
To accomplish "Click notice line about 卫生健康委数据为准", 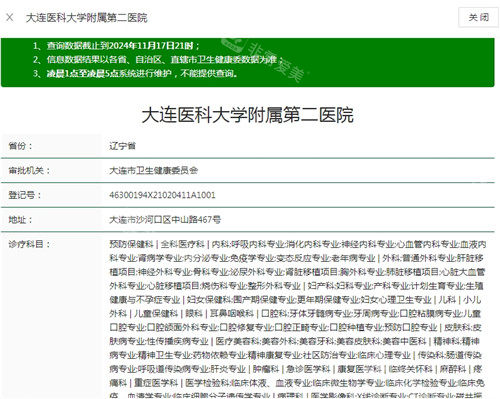I will [165, 60].
